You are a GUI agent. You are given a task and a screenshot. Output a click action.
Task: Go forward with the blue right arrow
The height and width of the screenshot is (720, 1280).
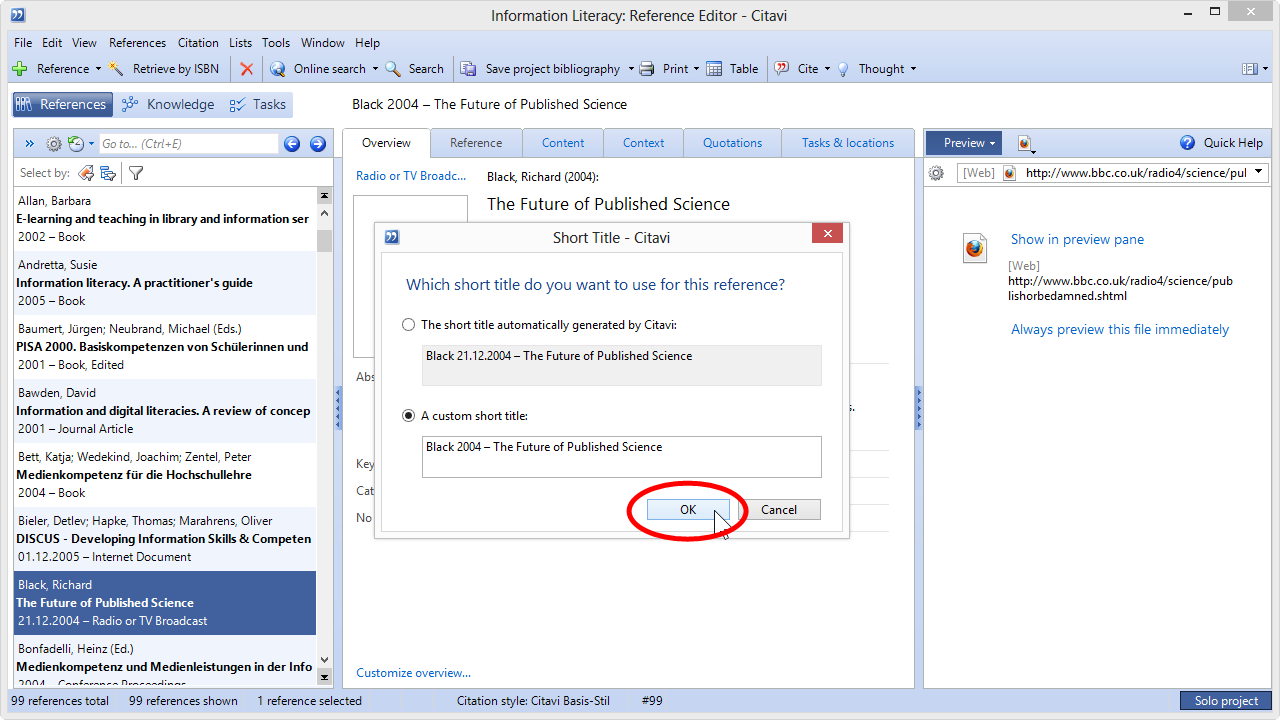pyautogui.click(x=318, y=144)
